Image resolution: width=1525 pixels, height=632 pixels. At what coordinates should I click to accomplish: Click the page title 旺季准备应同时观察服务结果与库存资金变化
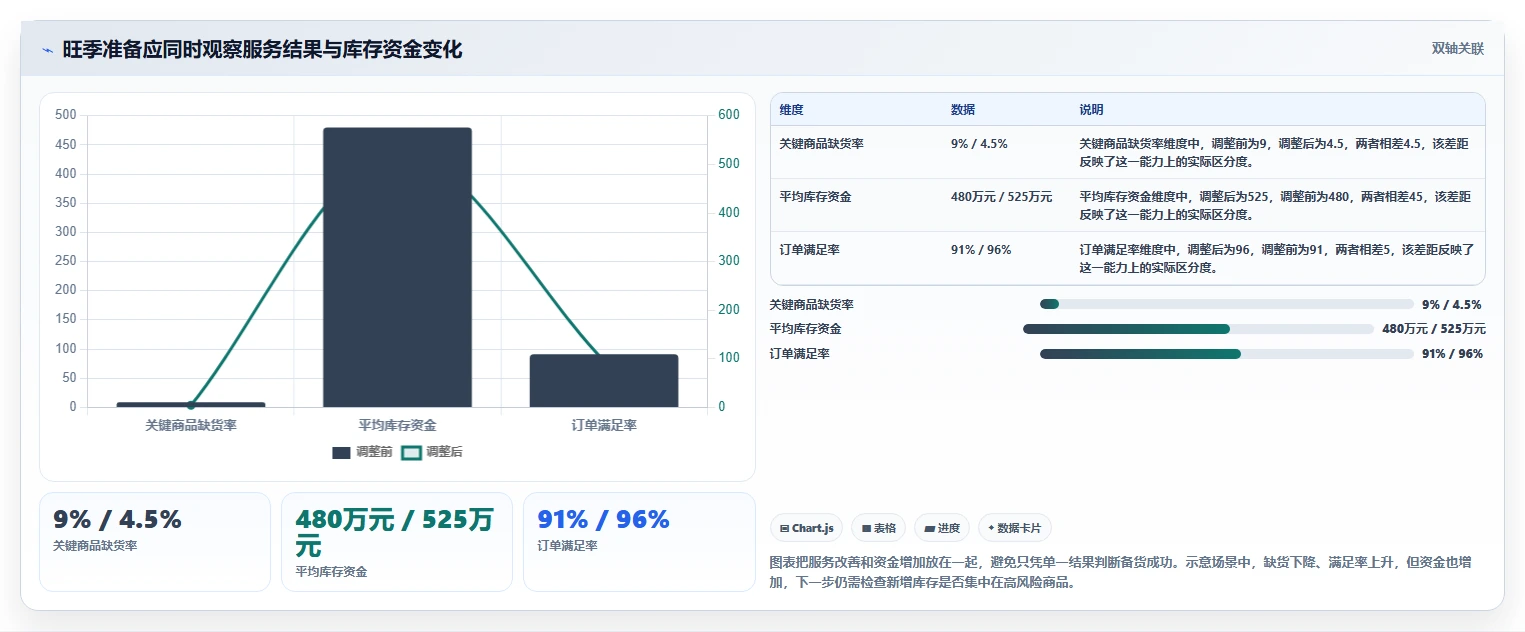(x=262, y=50)
